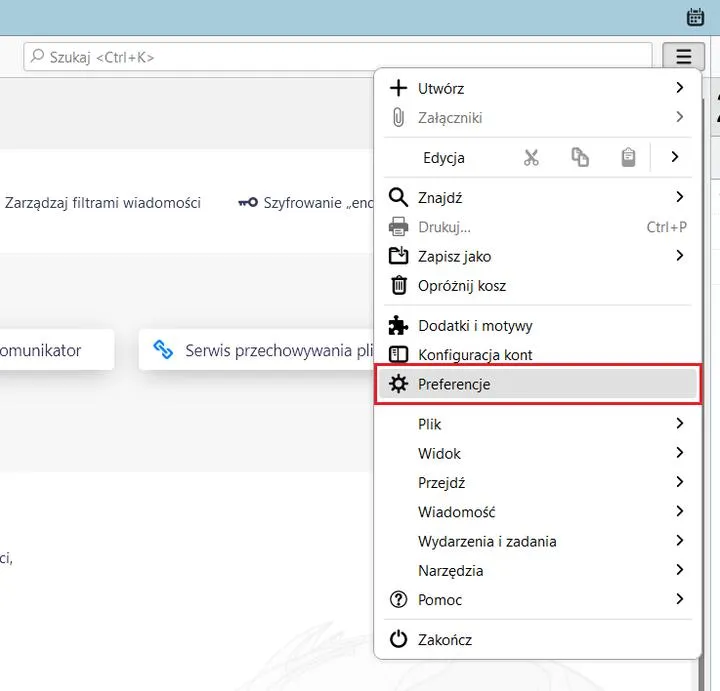Expand the Widok chevron arrow
Viewport: 720px width, 691px height.
(680, 452)
